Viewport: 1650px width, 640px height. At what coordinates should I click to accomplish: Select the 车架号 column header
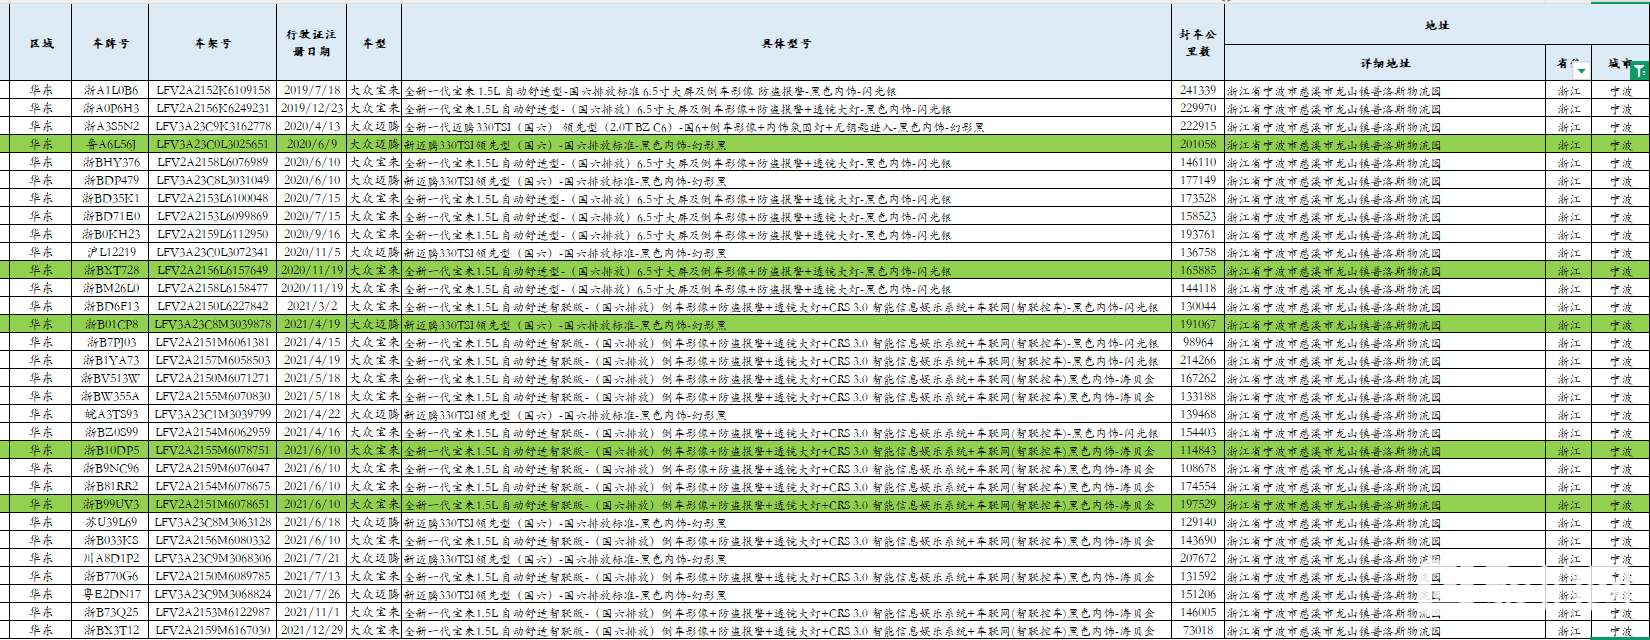point(213,43)
